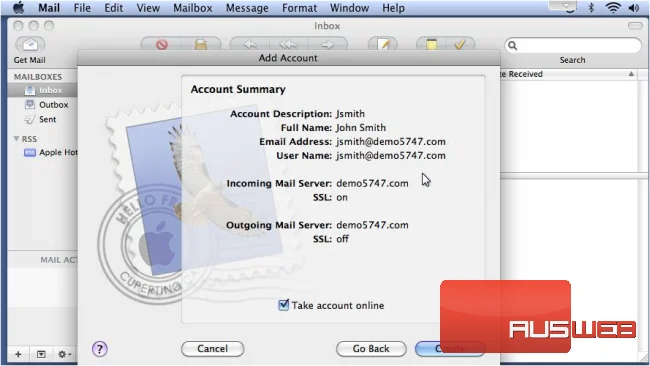This screenshot has height=366, width=650.
Task: Click the Create button
Action: 449,349
